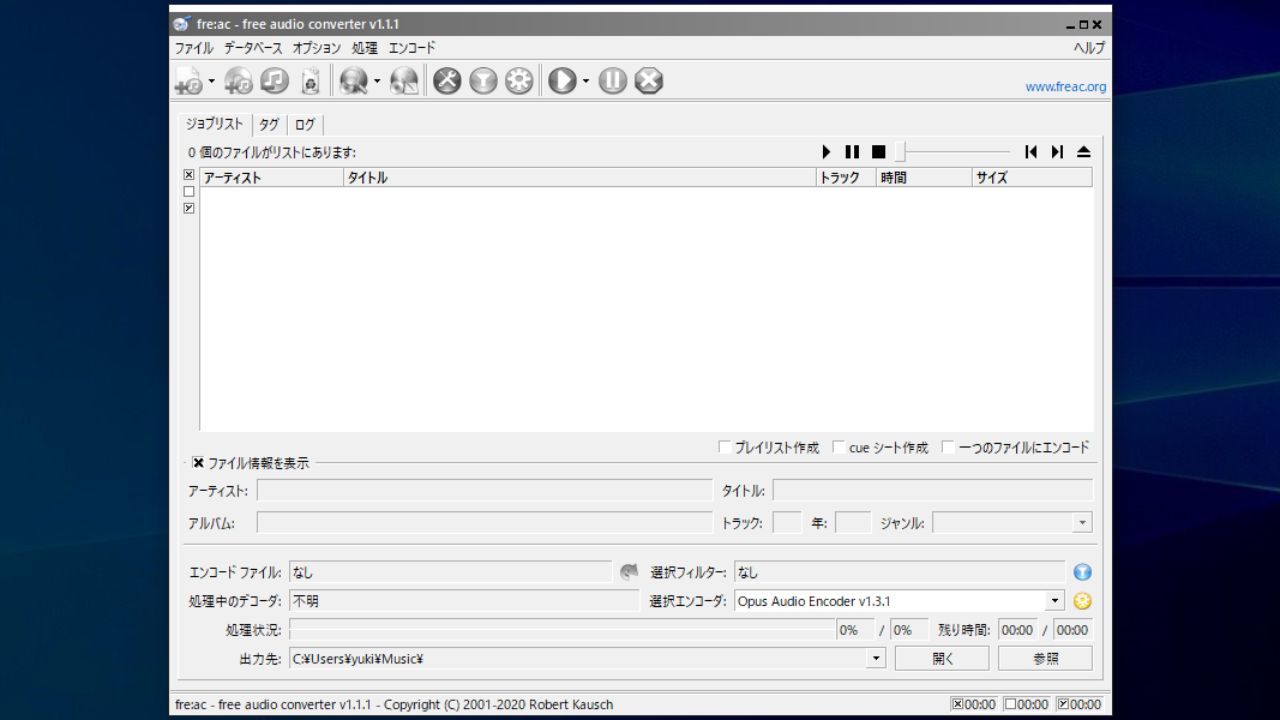
Task: Click the submit CD database entry icon
Action: pos(404,81)
